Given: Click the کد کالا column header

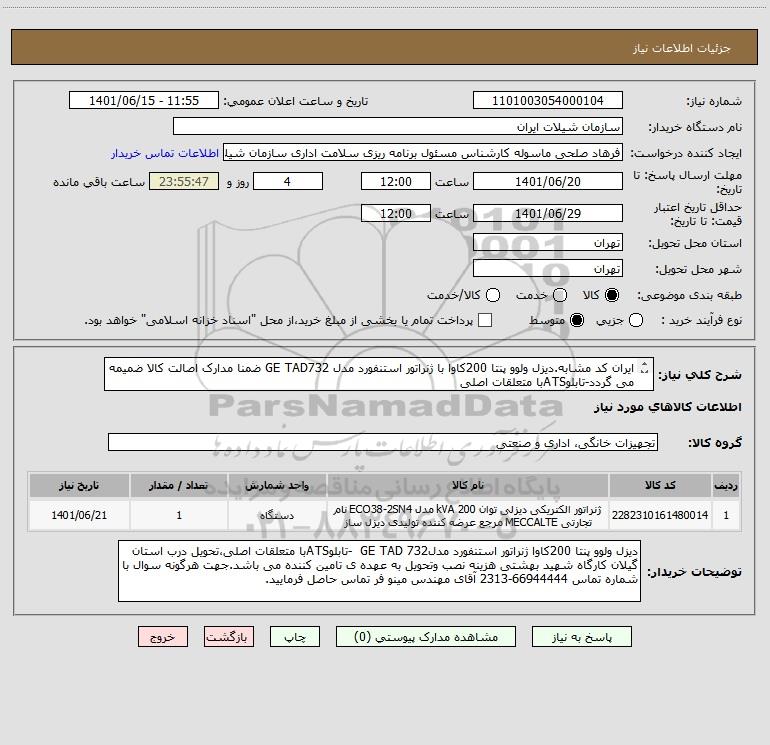Looking at the screenshot, I should pos(660,485).
